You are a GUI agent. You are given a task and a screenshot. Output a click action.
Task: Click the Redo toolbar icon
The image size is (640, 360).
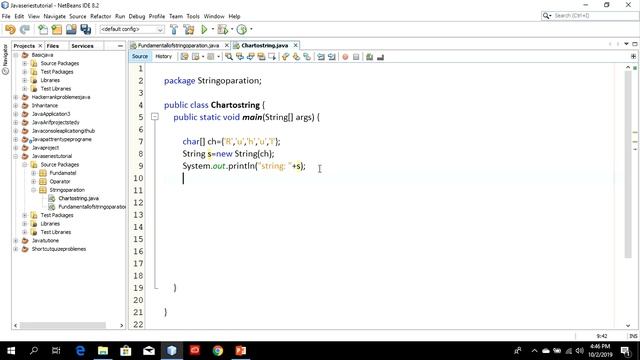[25, 29]
